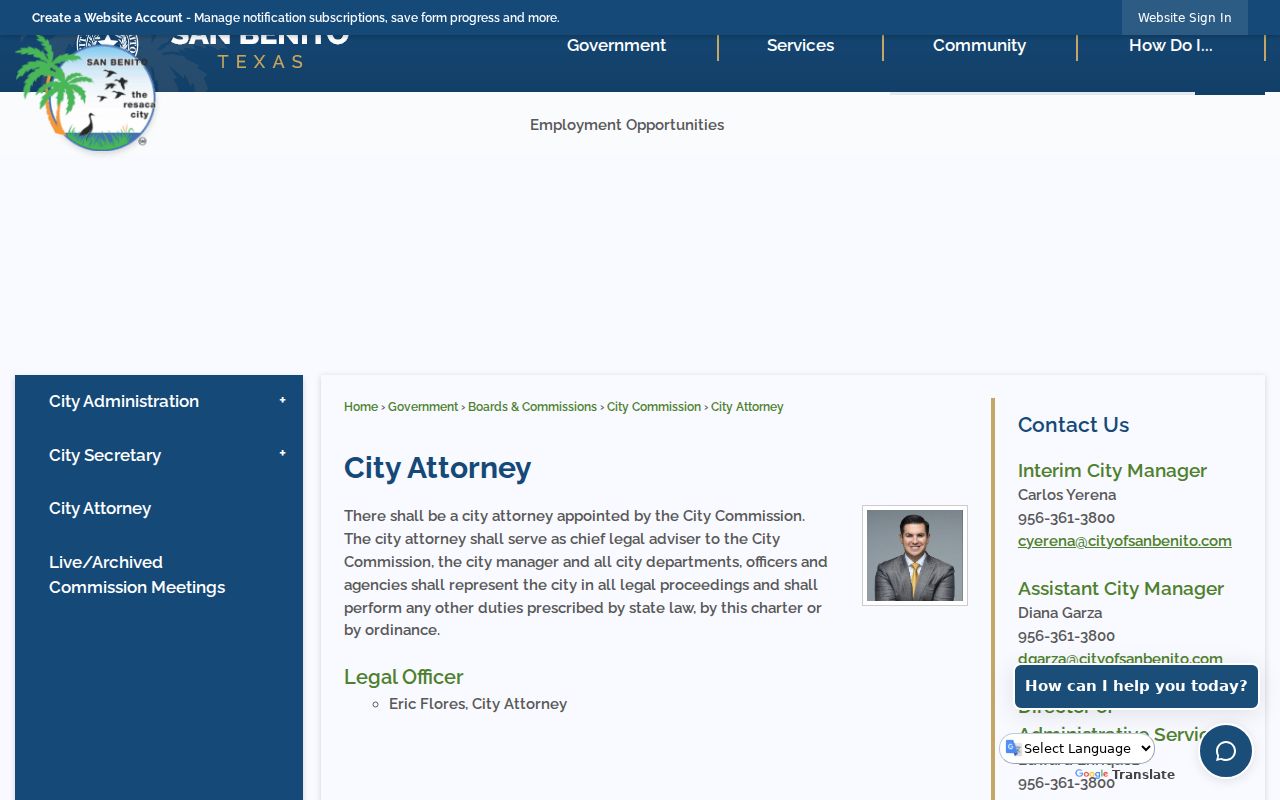Click City Attorney breadcrumb link
Viewport: 1280px width, 800px height.
(x=747, y=407)
